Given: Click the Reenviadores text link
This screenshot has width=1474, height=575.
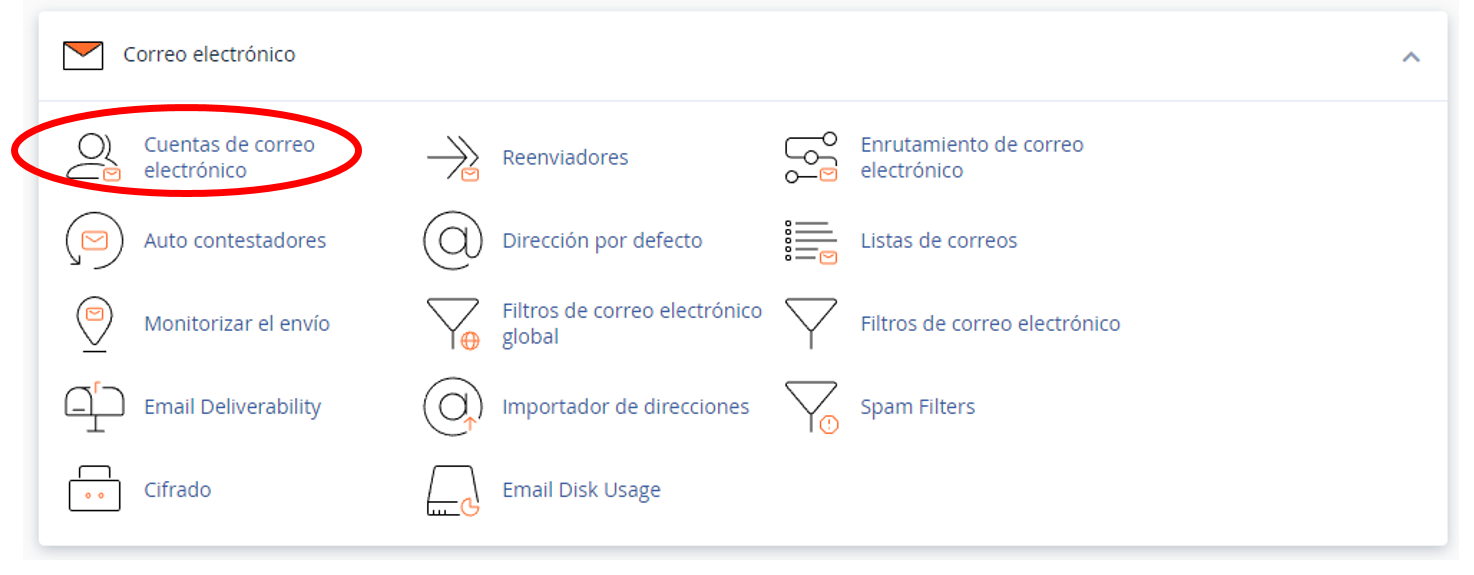Looking at the screenshot, I should point(565,158).
